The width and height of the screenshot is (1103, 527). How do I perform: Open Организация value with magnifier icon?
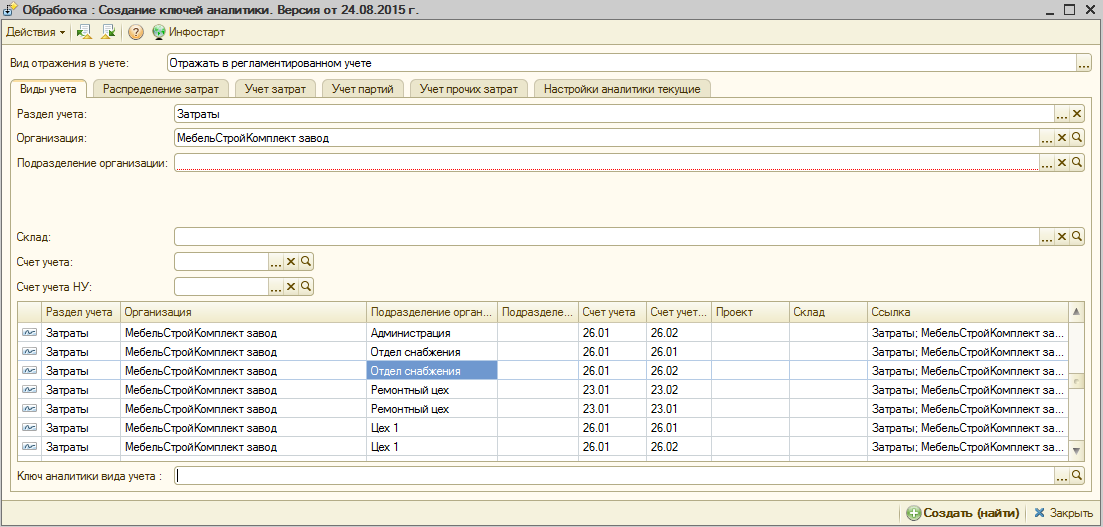pyautogui.click(x=1077, y=138)
